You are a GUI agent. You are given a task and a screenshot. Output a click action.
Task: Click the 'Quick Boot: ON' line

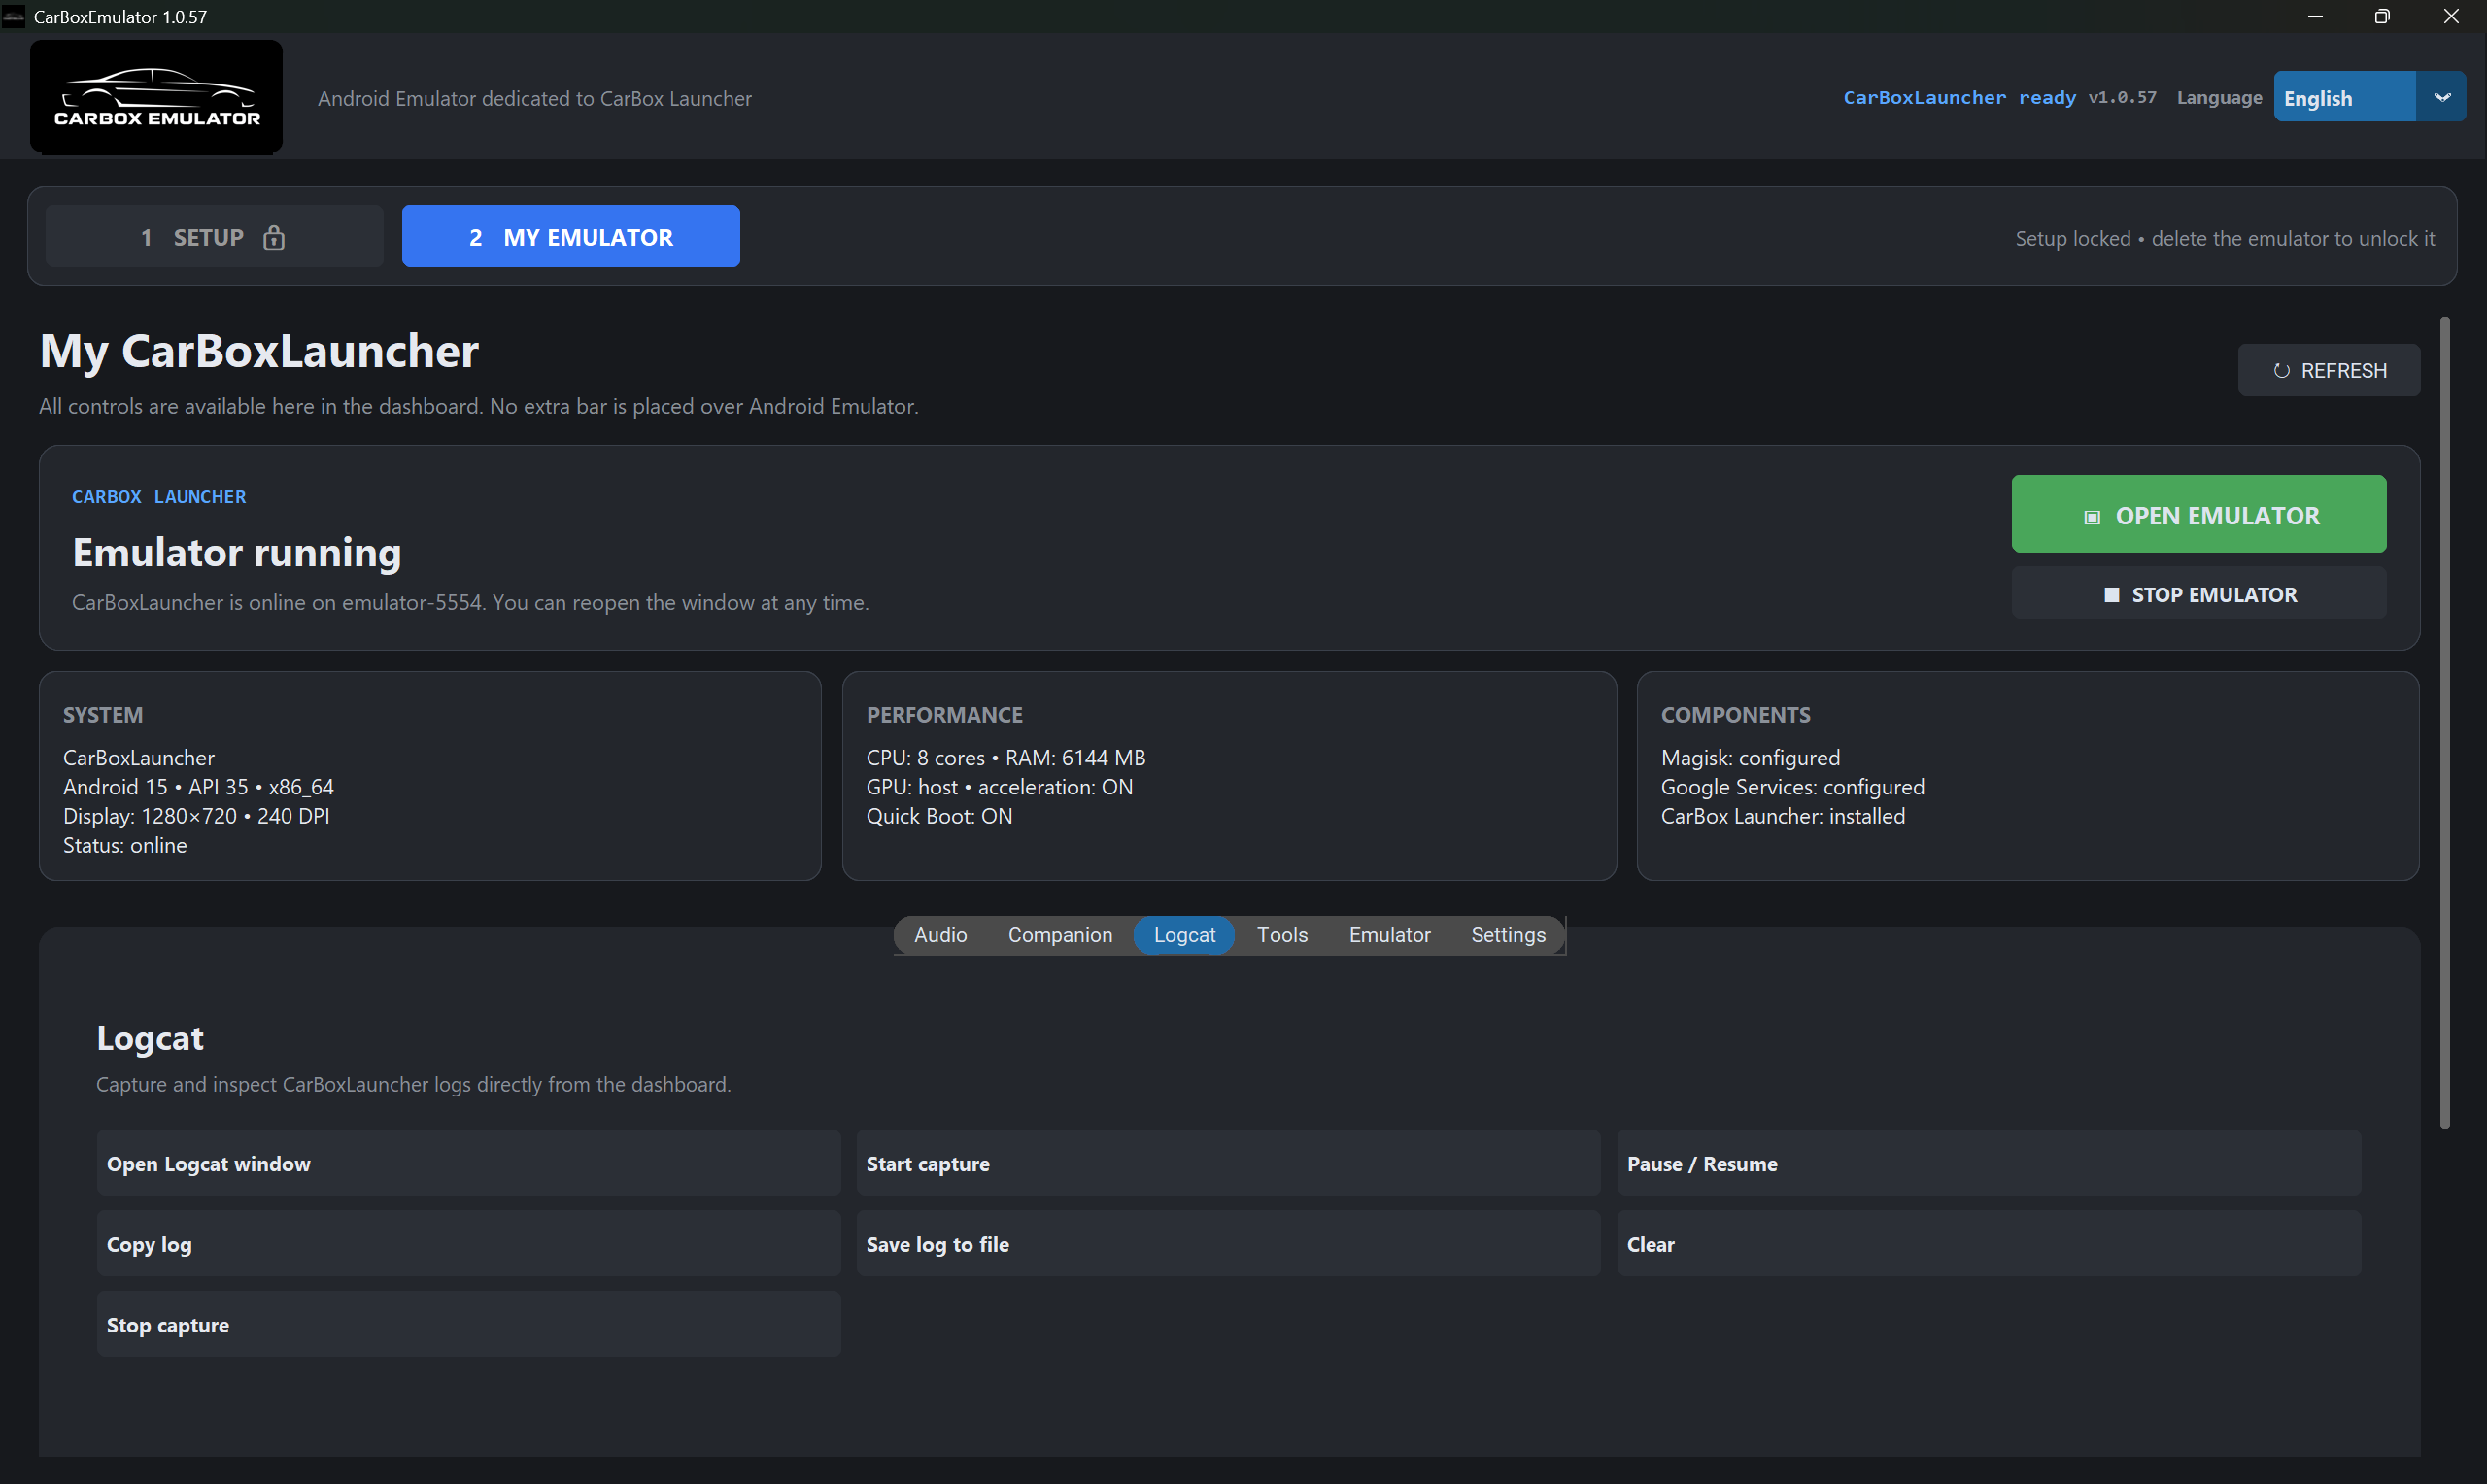(939, 815)
